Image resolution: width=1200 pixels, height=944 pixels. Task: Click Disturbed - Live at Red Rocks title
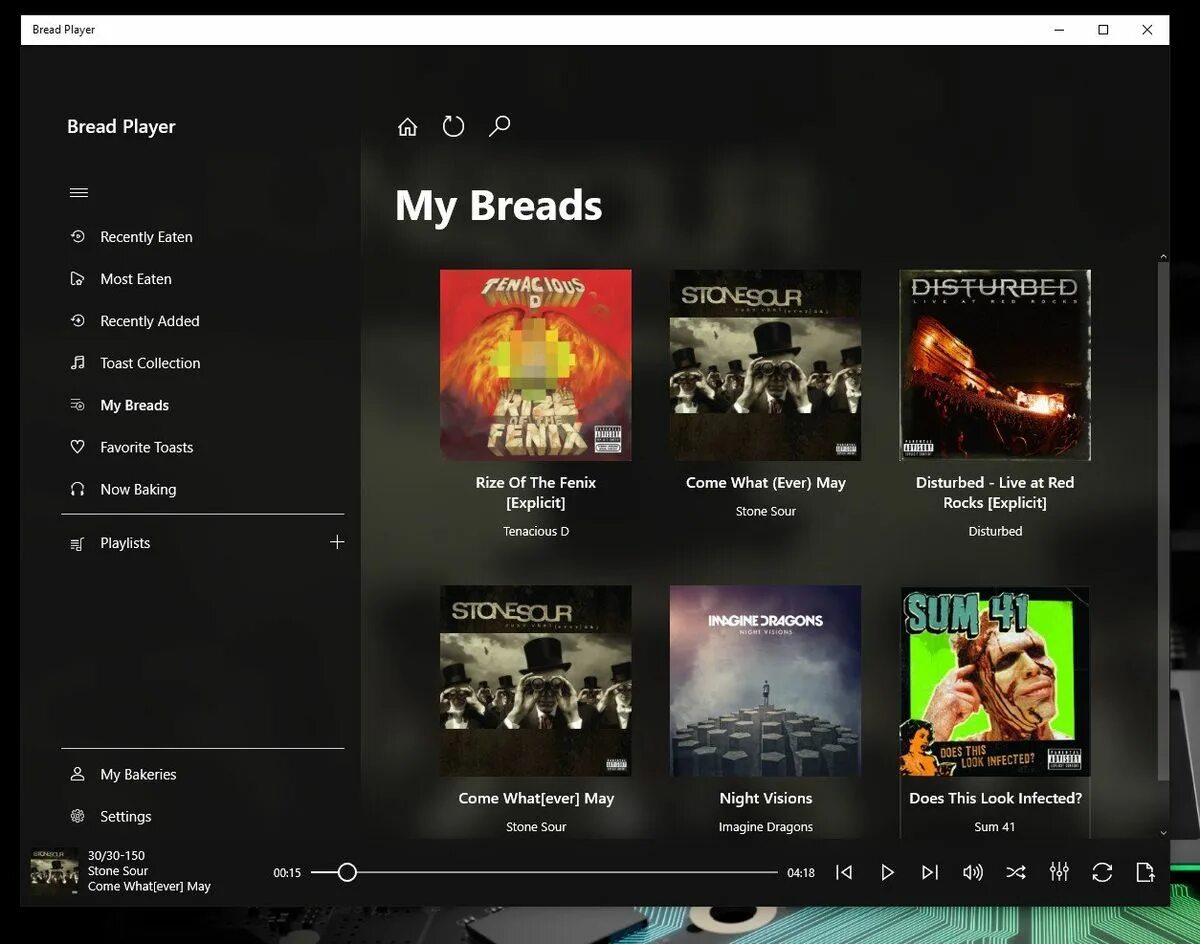click(995, 492)
